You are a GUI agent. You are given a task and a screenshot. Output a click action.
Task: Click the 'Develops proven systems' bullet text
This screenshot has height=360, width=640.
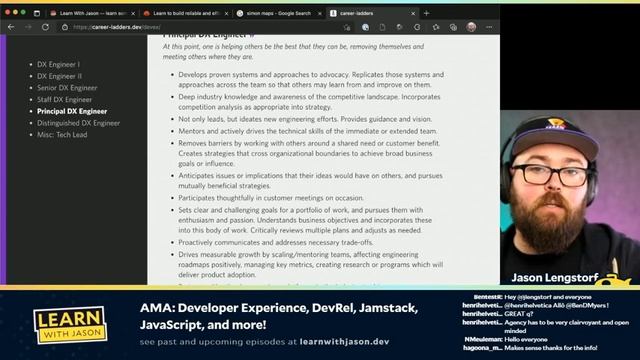coord(311,80)
